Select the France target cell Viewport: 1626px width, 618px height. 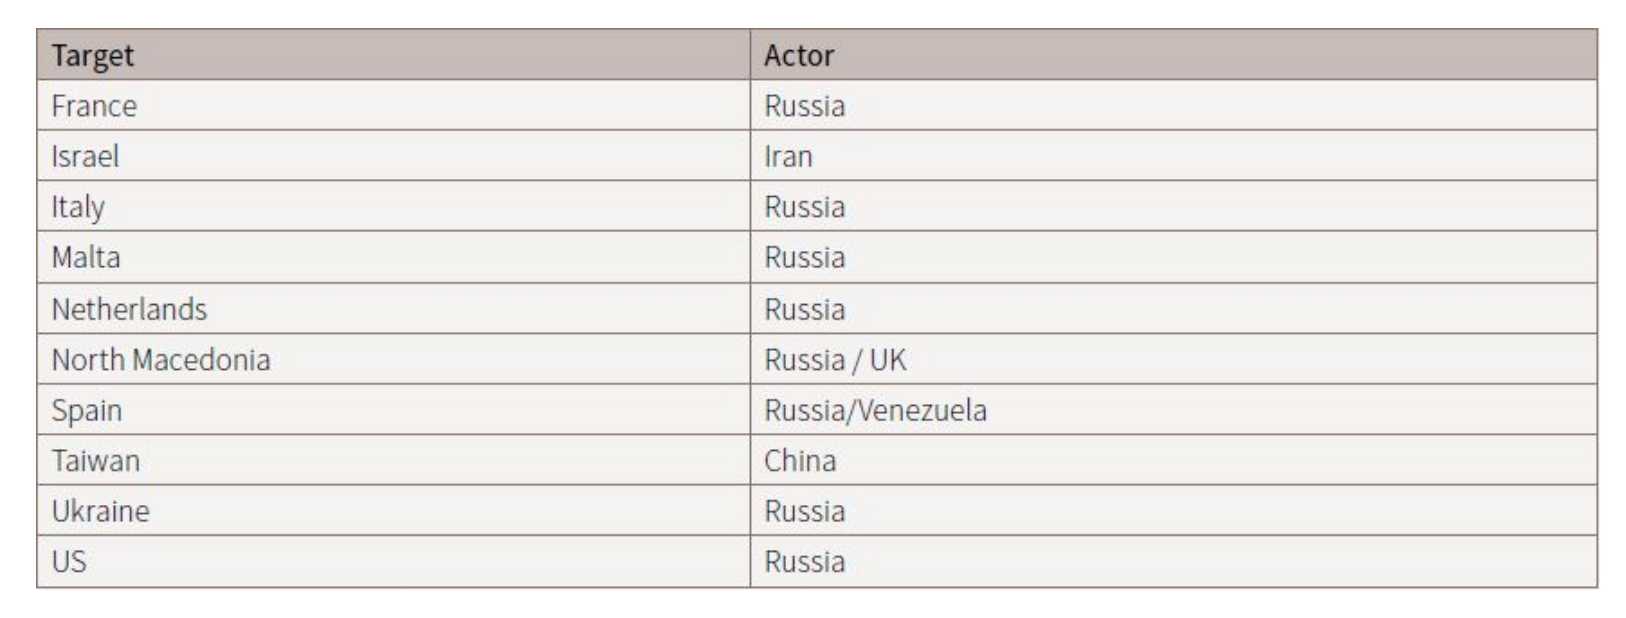click(94, 106)
